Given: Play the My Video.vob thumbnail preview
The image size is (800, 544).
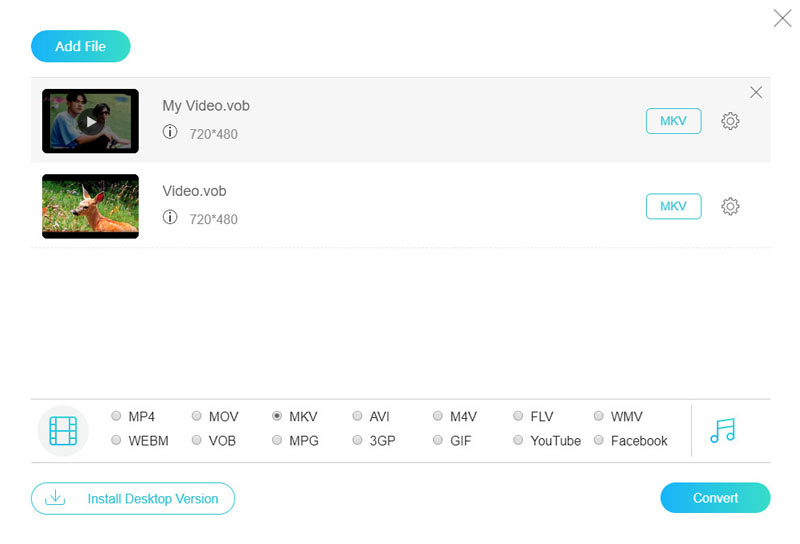Looking at the screenshot, I should (90, 121).
